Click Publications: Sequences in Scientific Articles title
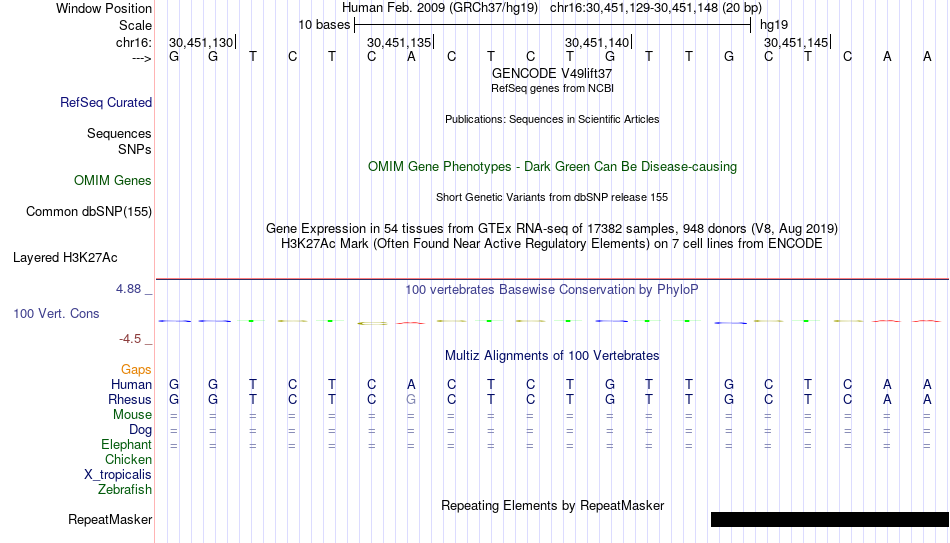 552,119
